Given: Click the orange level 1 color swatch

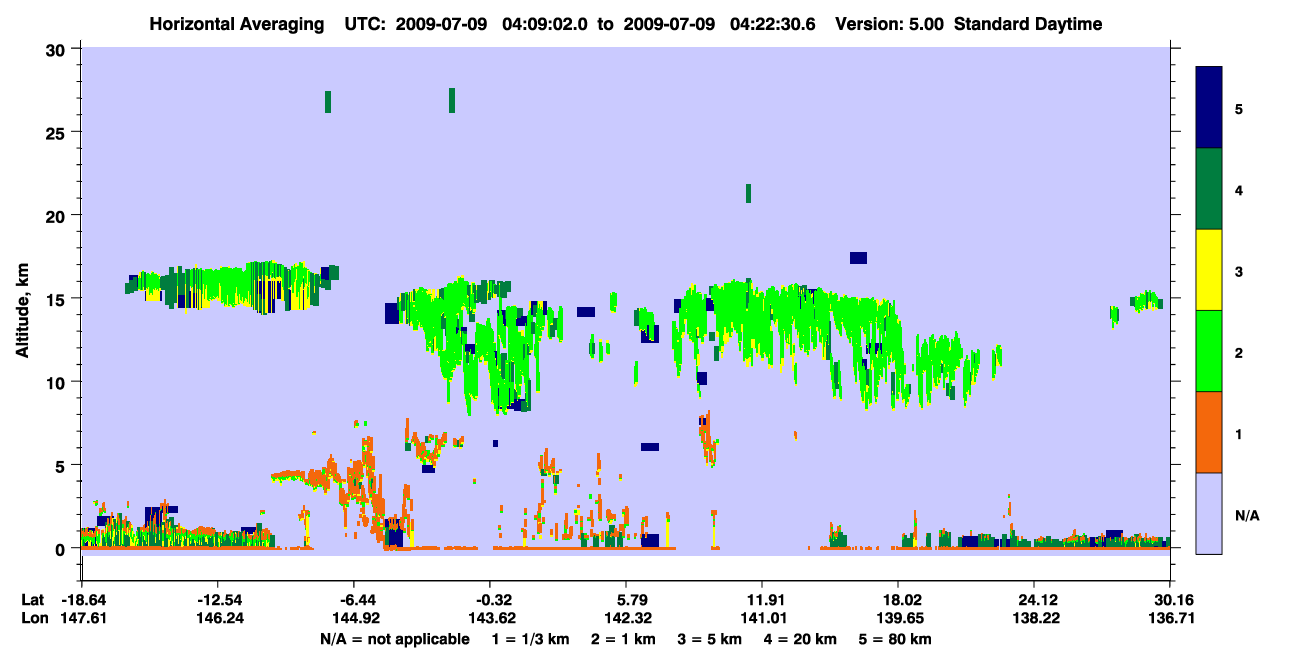Looking at the screenshot, I should tap(1209, 432).
